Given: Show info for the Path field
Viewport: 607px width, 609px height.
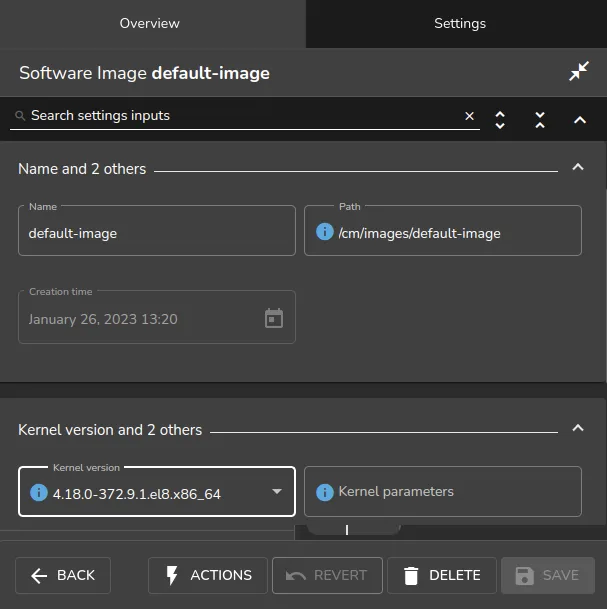Looking at the screenshot, I should (x=325, y=232).
